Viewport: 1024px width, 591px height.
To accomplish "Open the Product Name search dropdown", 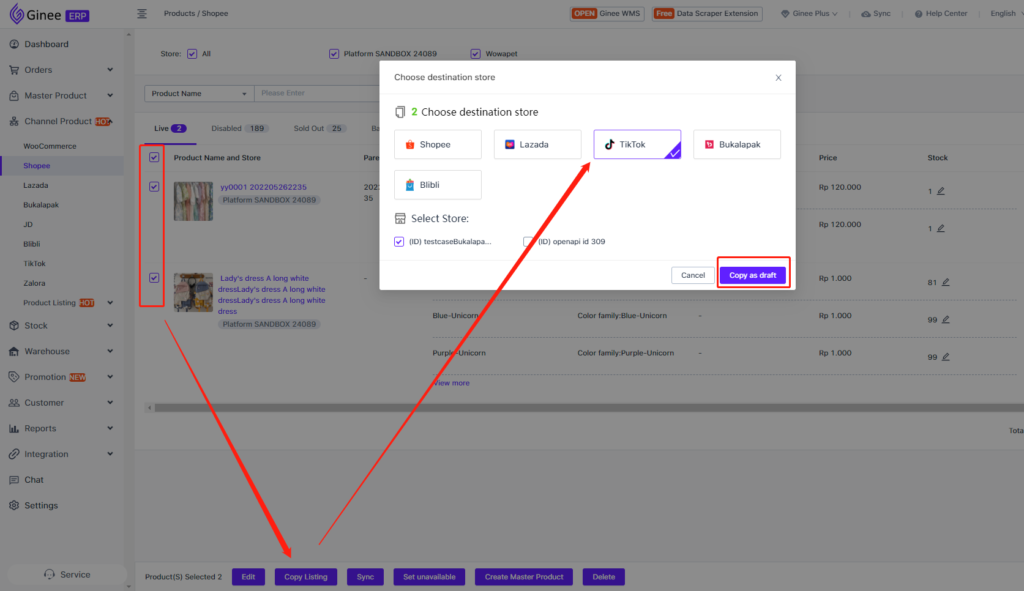I will 199,93.
